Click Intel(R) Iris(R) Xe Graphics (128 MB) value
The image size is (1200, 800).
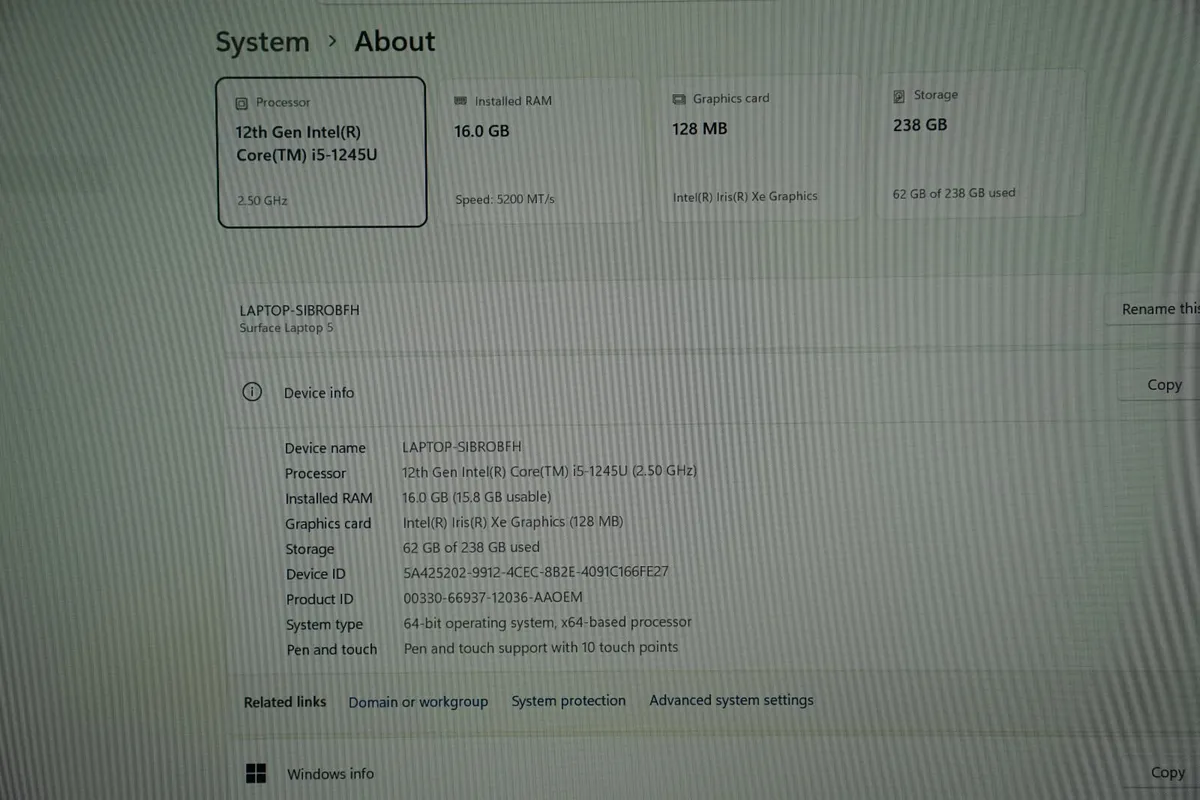coord(513,522)
